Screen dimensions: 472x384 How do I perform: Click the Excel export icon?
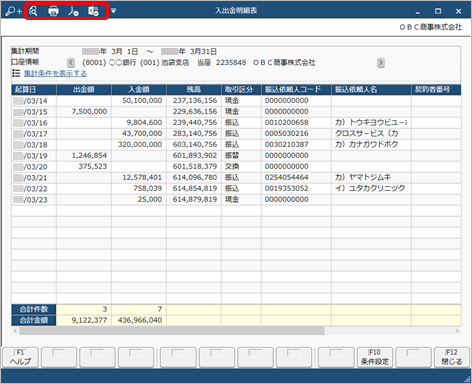click(x=93, y=11)
